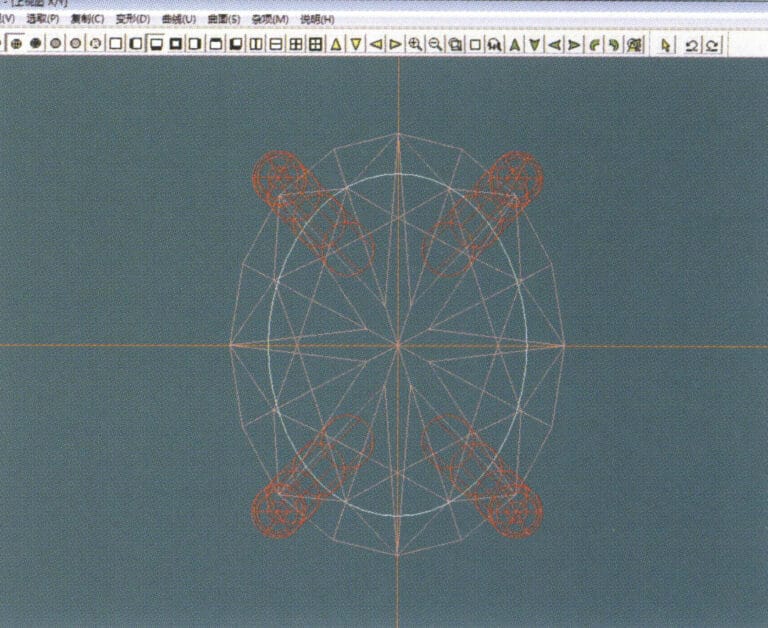Choose the grey shaded sphere display icon
Screen dimensions: 768x628
(x=55, y=44)
